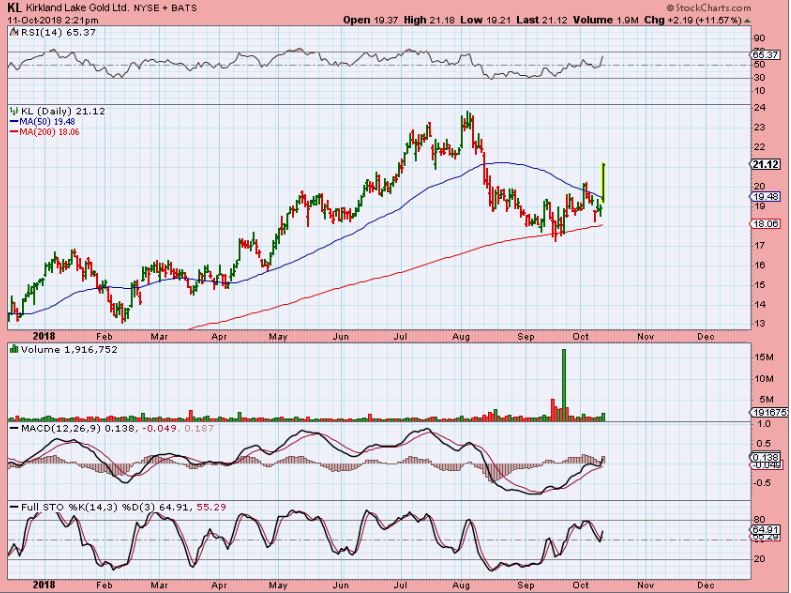Click the May label under the price panel
The height and width of the screenshot is (593, 791).
click(277, 336)
